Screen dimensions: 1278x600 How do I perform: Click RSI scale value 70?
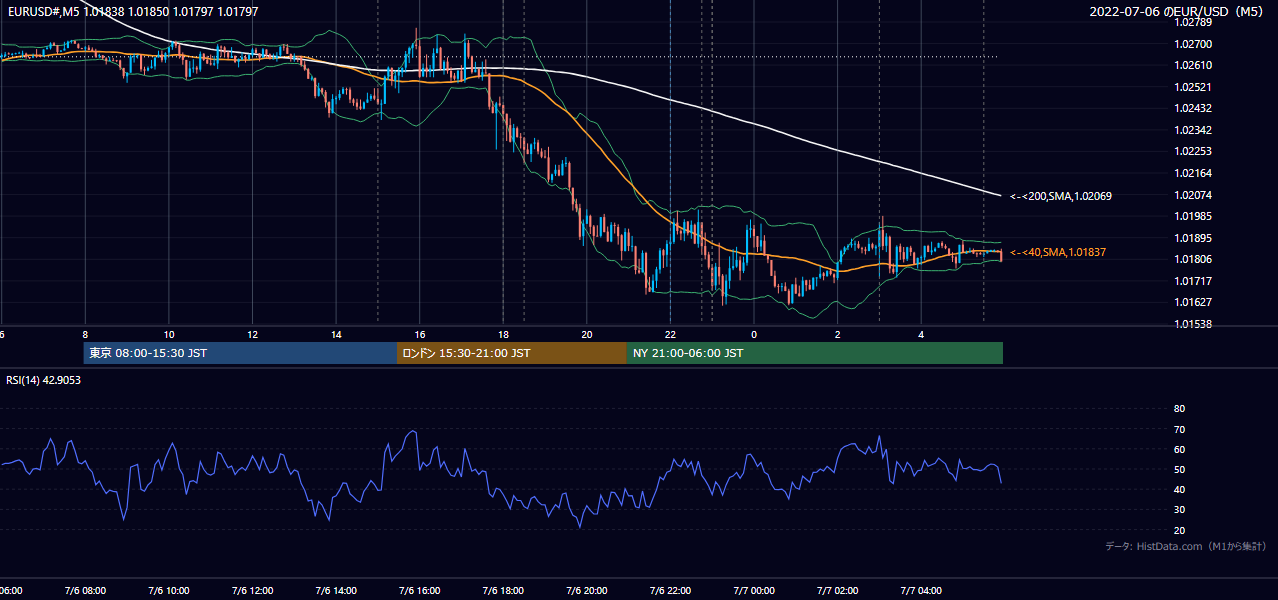coord(1179,429)
